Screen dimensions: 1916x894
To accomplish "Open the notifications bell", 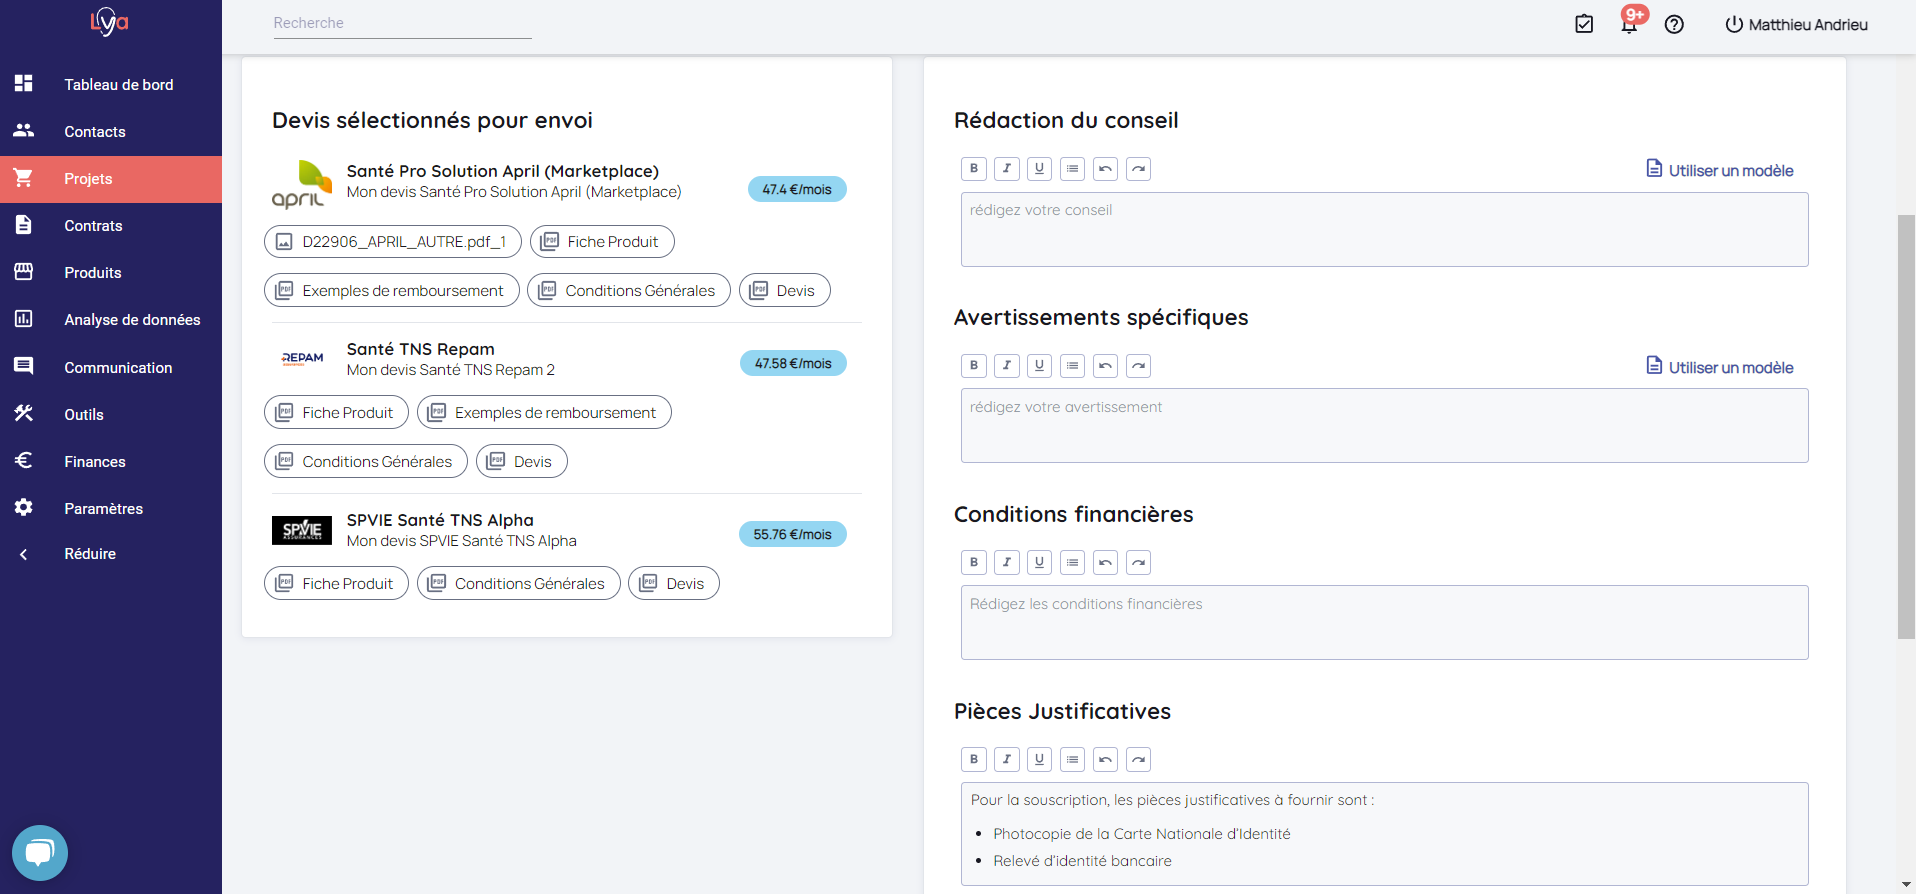I will [1629, 25].
